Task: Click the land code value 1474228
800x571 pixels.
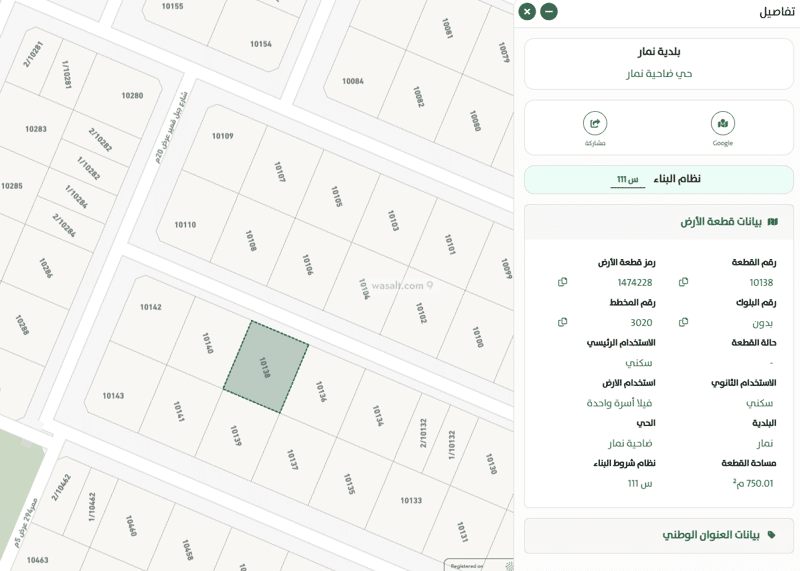Action: (x=635, y=282)
